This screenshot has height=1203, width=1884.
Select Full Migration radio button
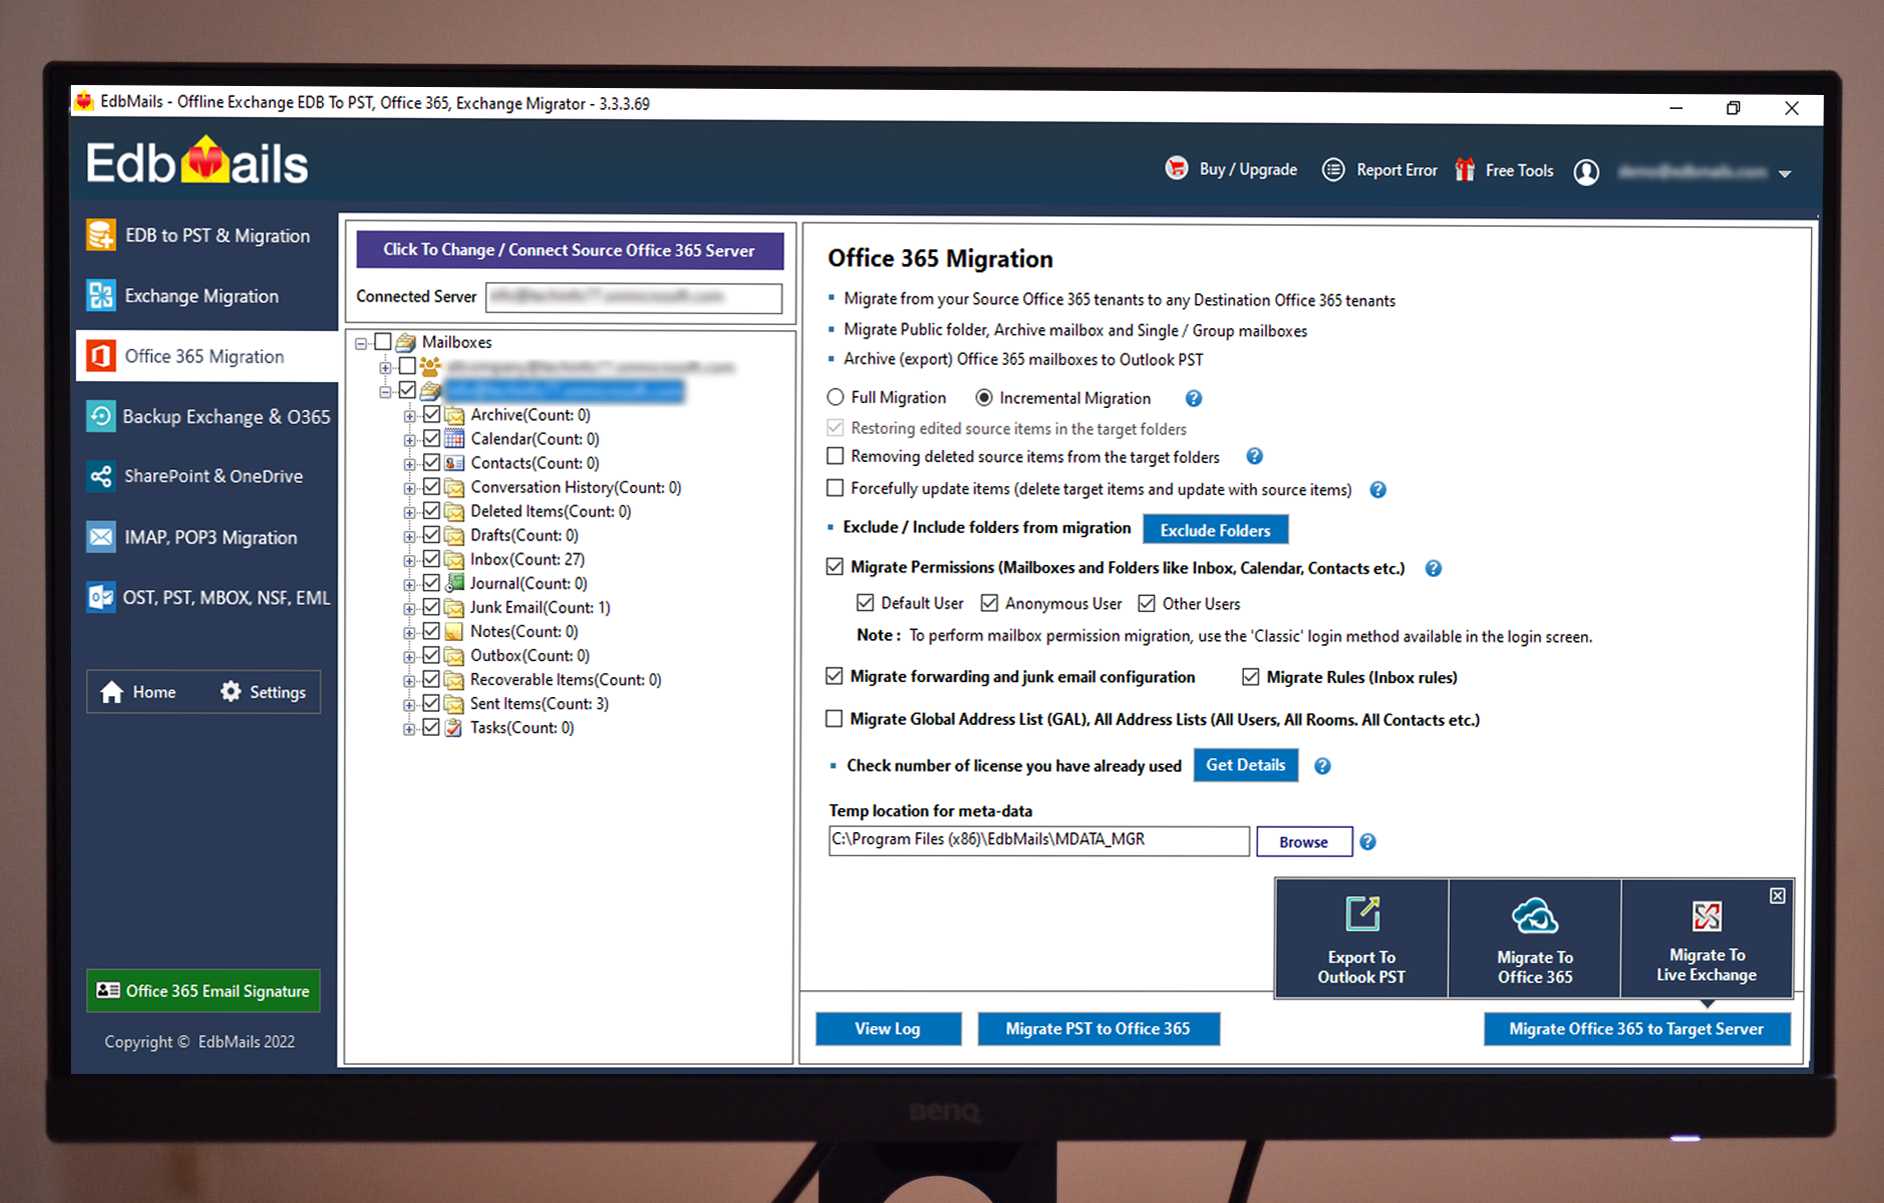click(836, 397)
